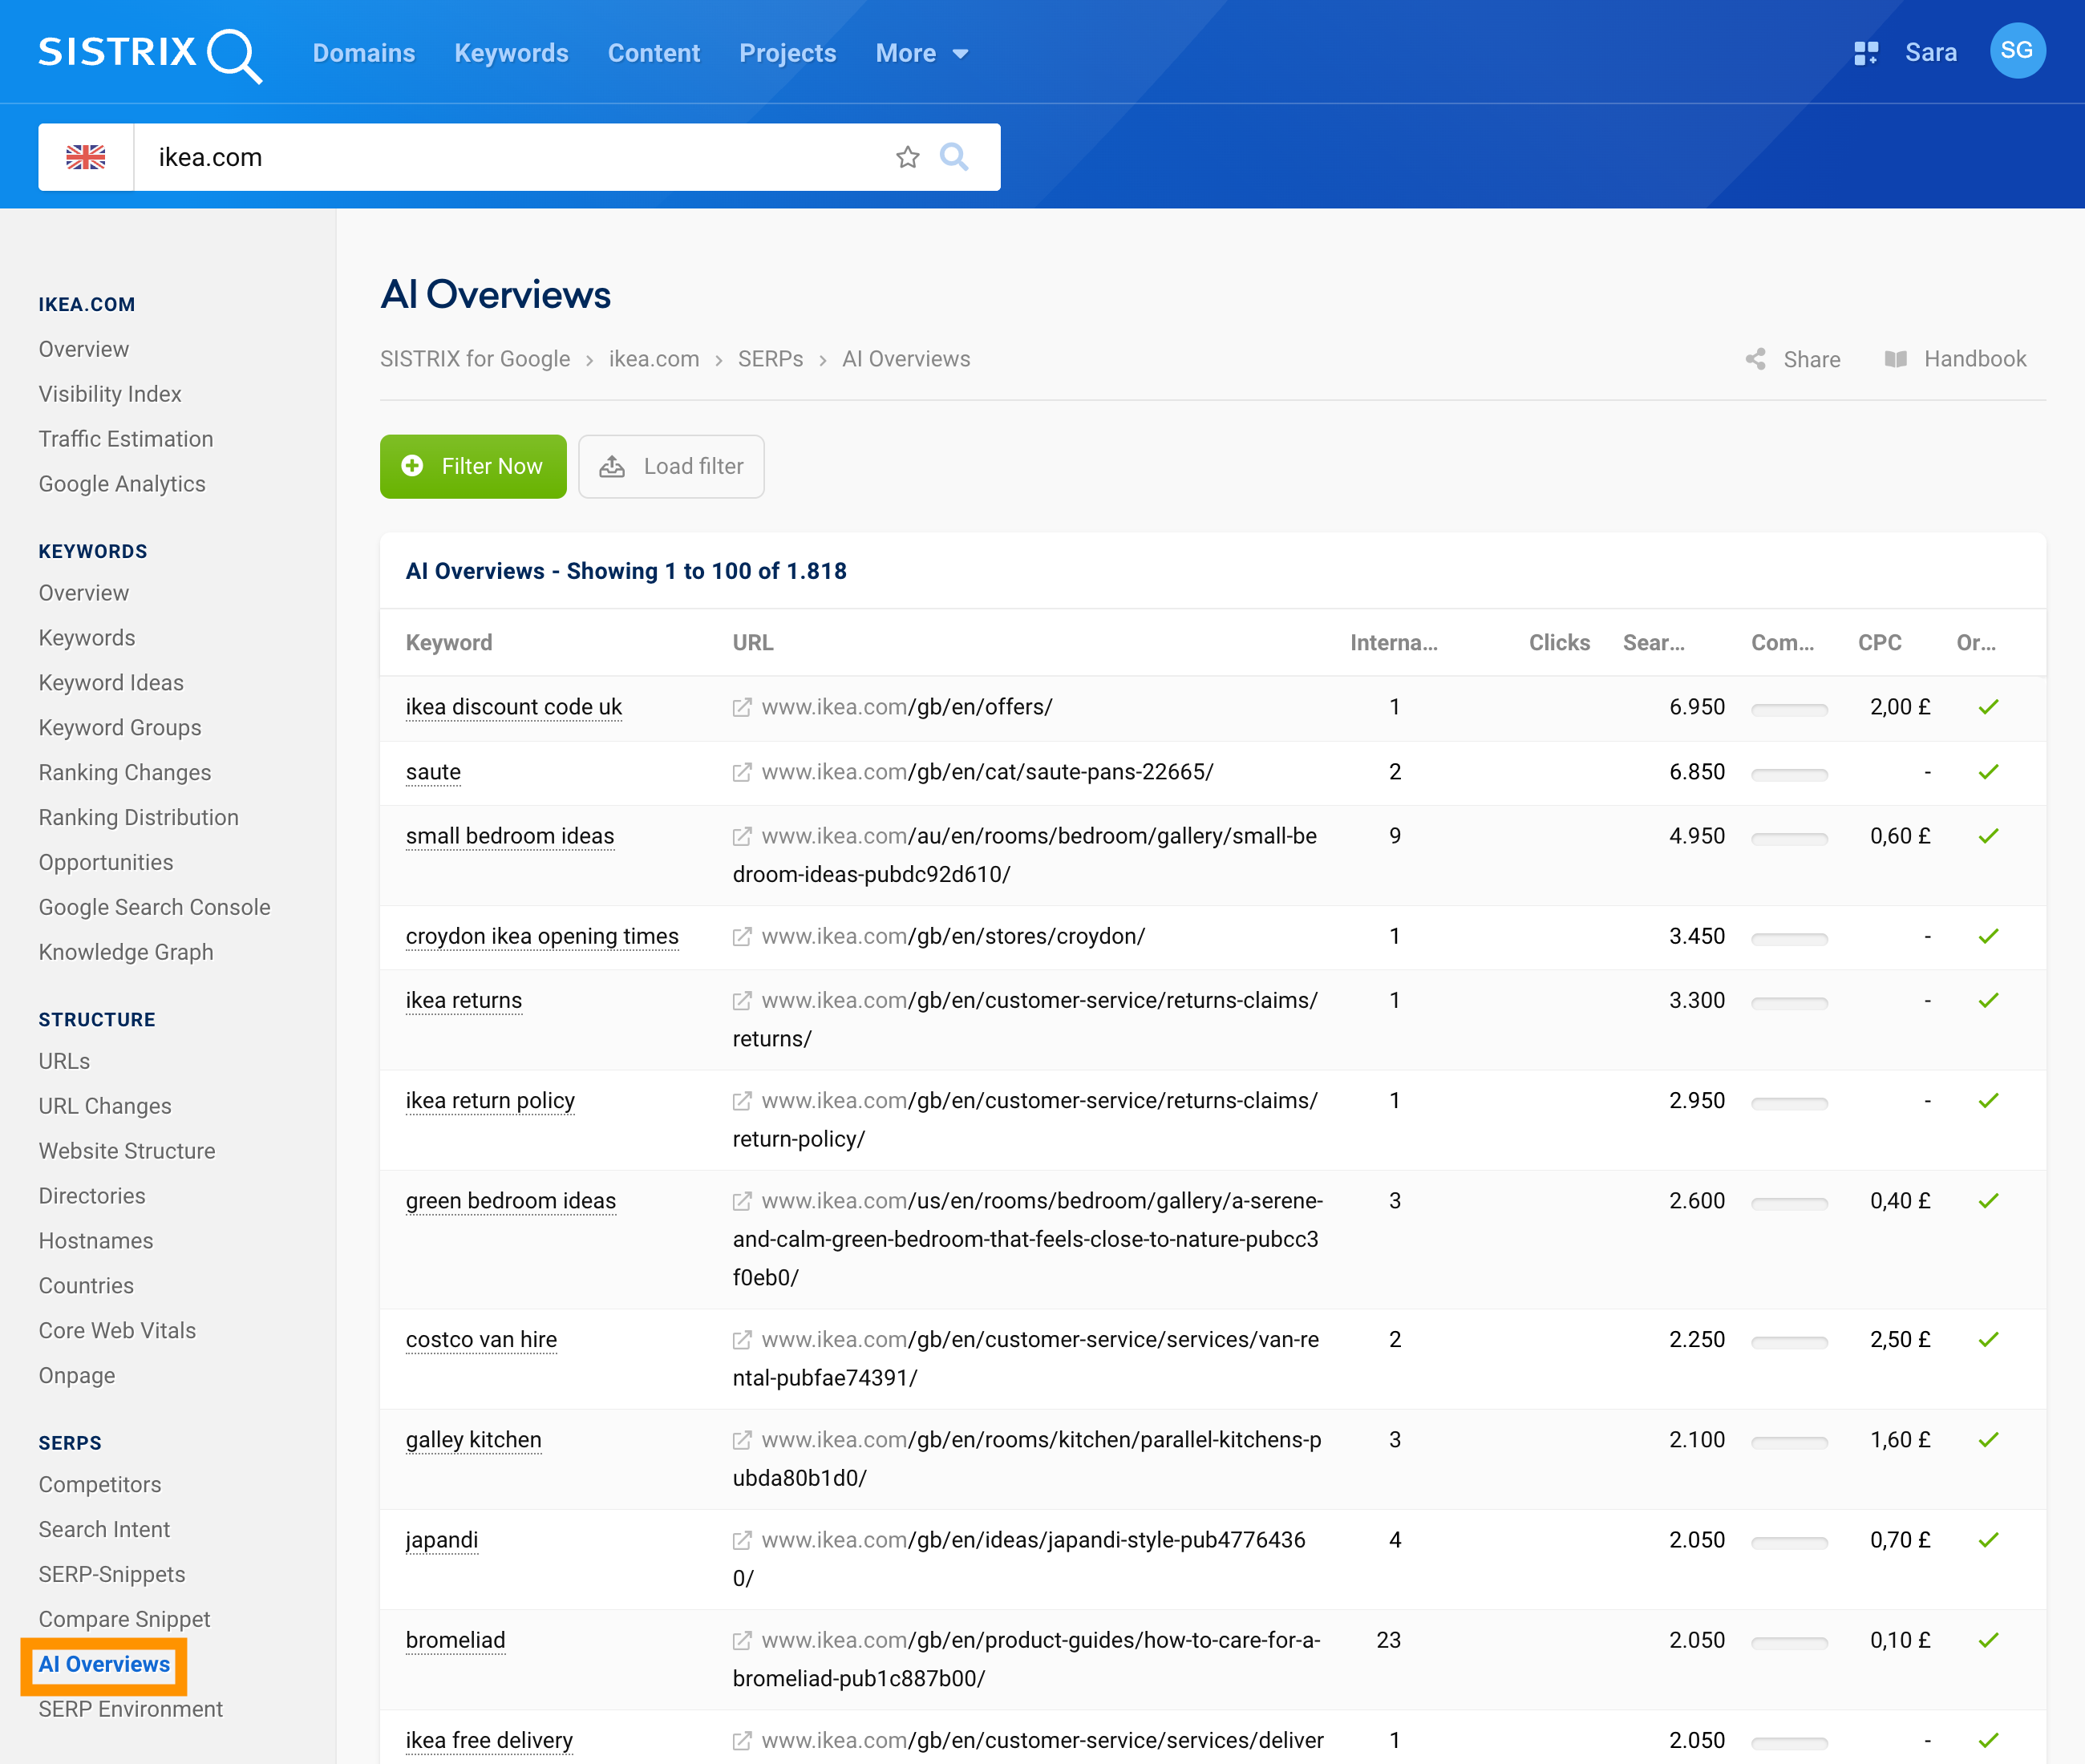2085x1764 pixels.
Task: Open Search Intent in sidebar
Action: pos(104,1530)
